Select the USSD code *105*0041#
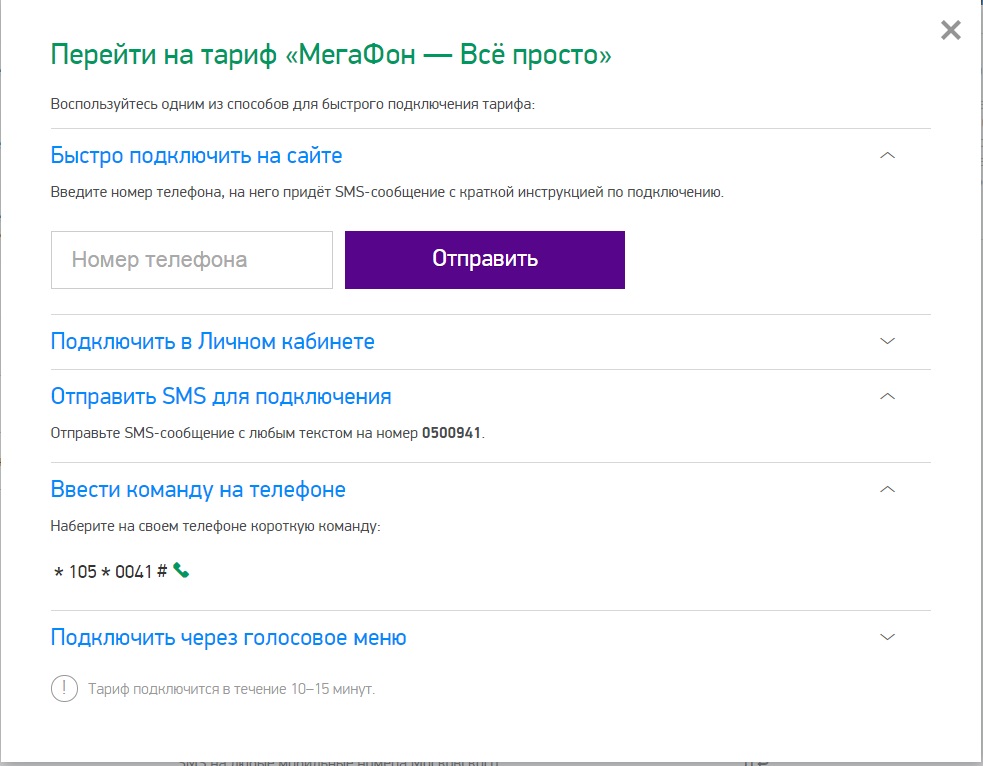This screenshot has height=766, width=983. 110,570
